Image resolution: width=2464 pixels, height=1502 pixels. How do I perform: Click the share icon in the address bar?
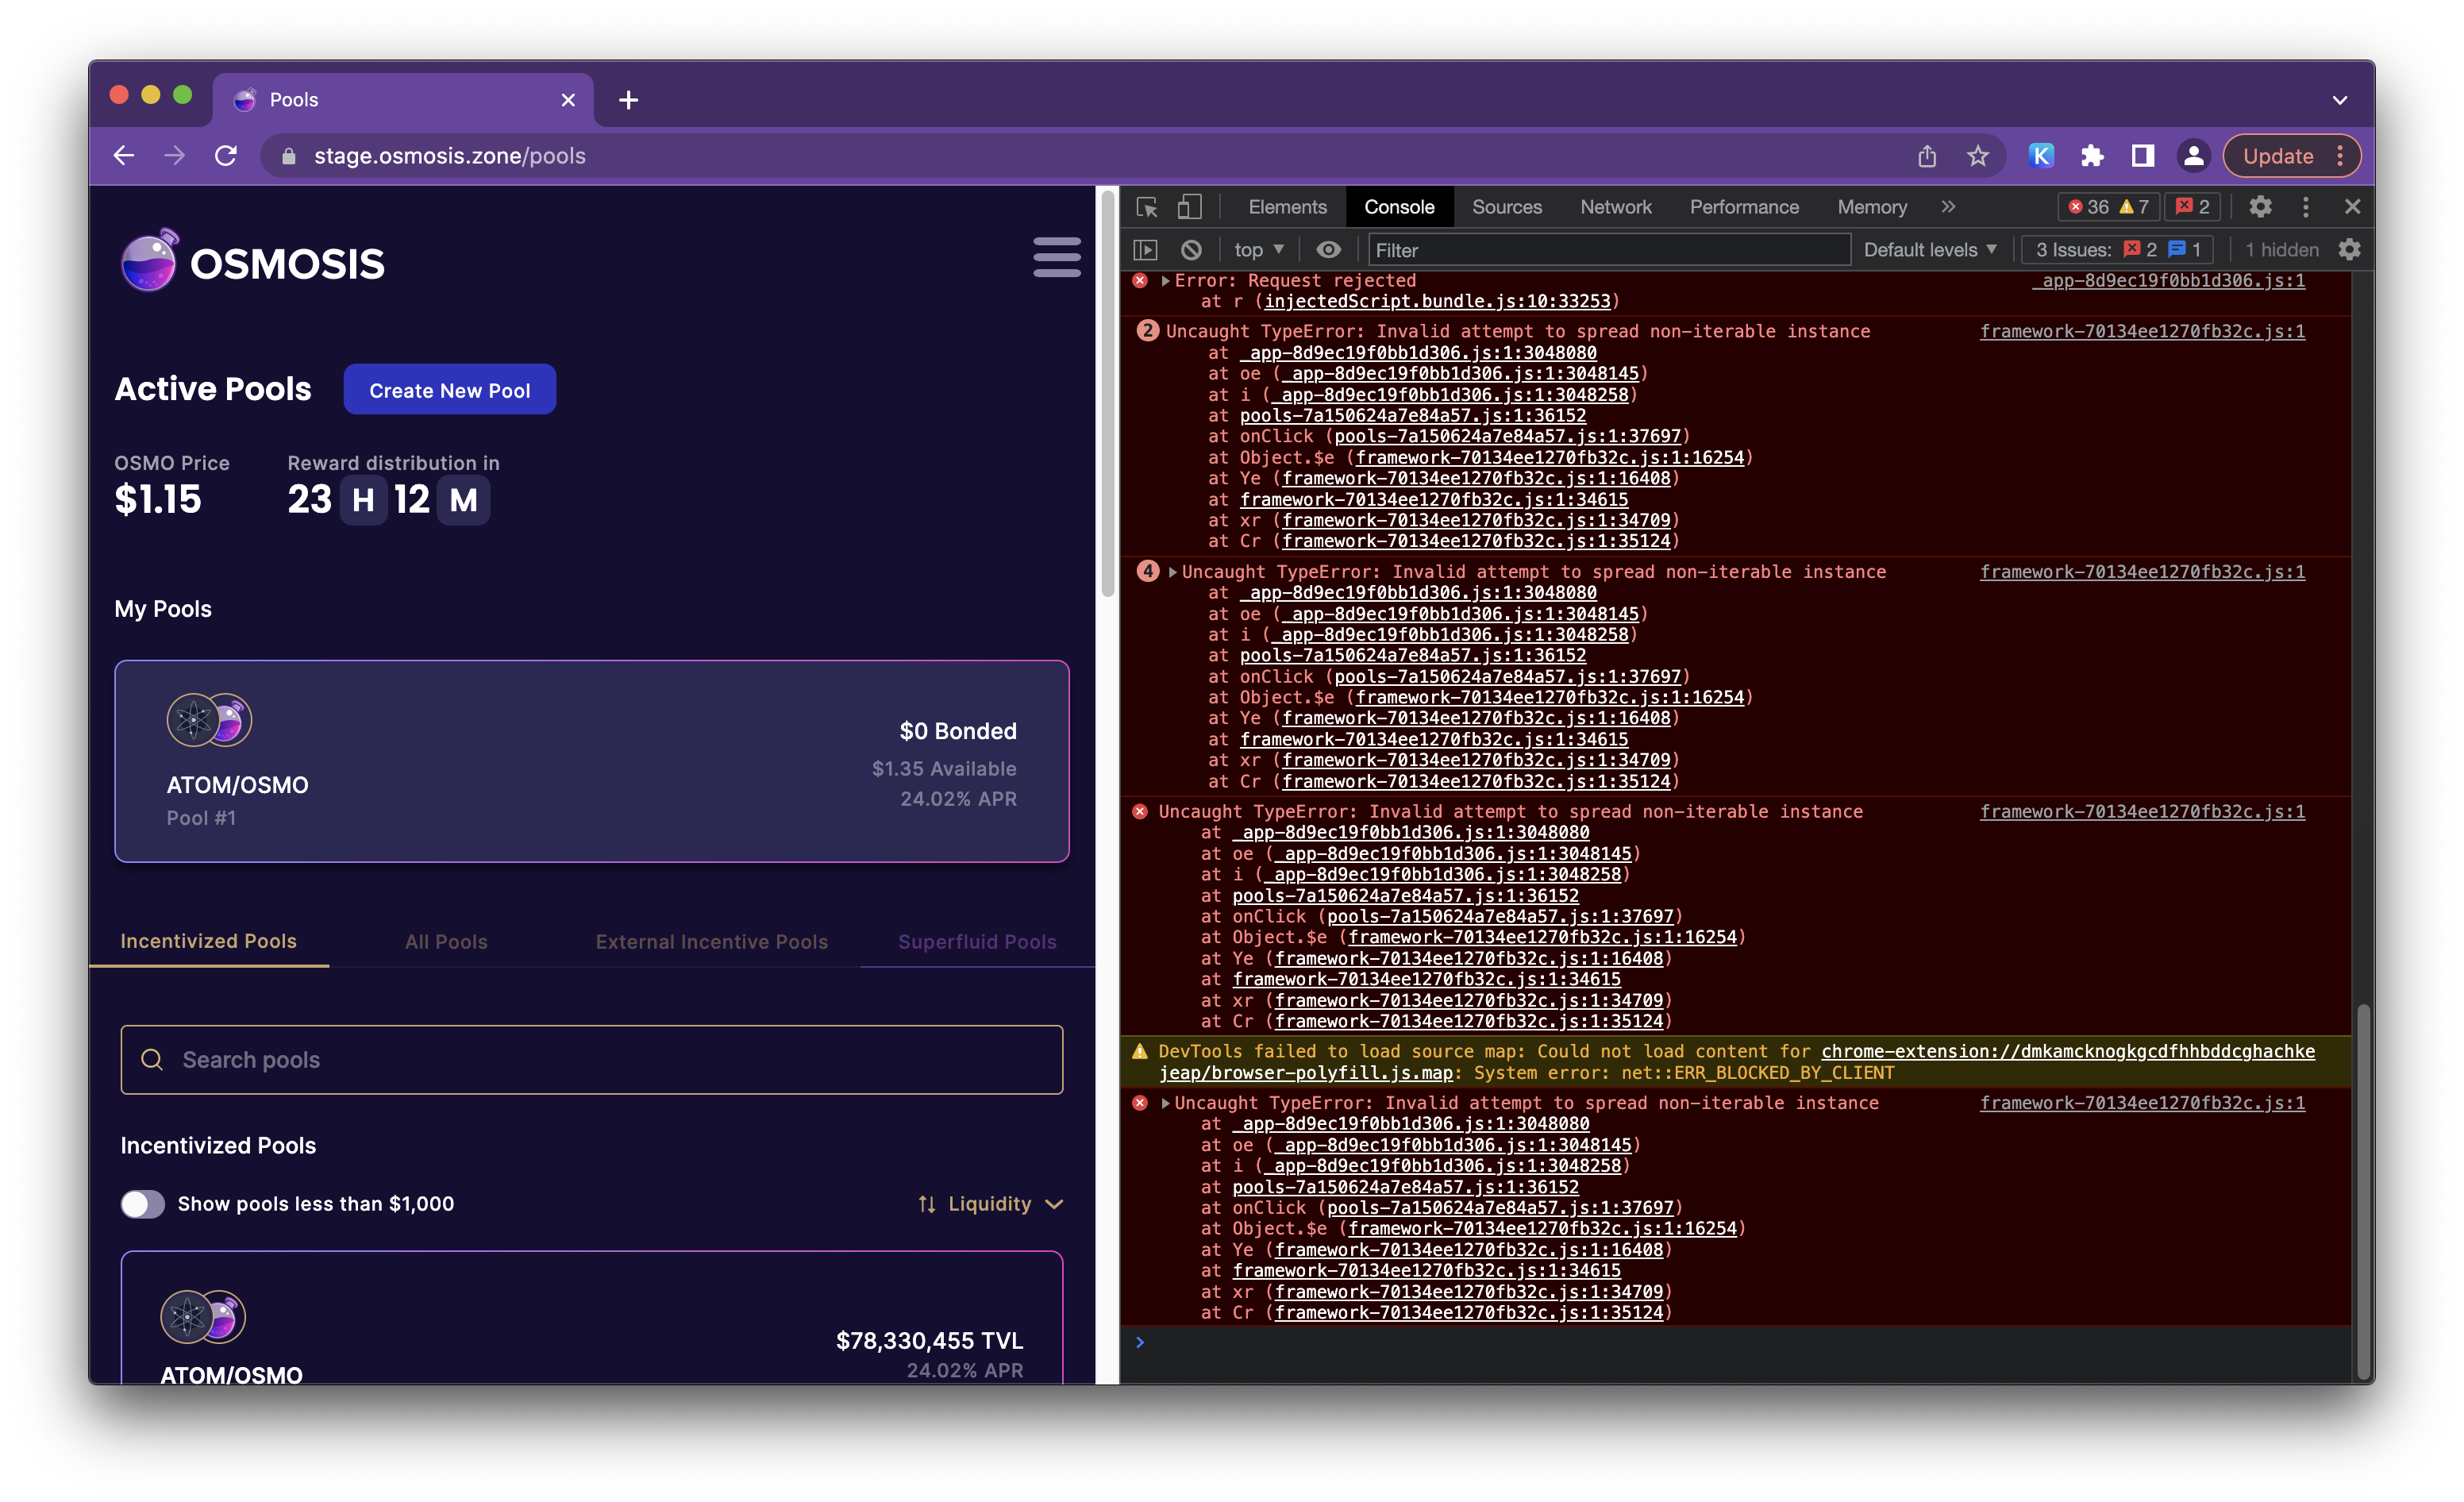(1928, 156)
